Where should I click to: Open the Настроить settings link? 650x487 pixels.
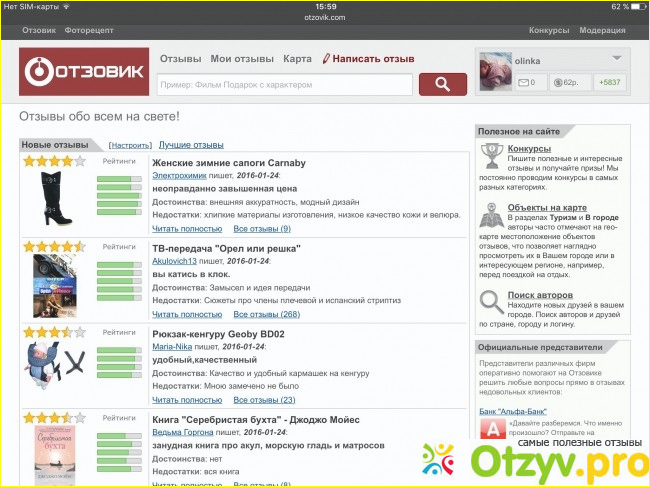[x=130, y=145]
